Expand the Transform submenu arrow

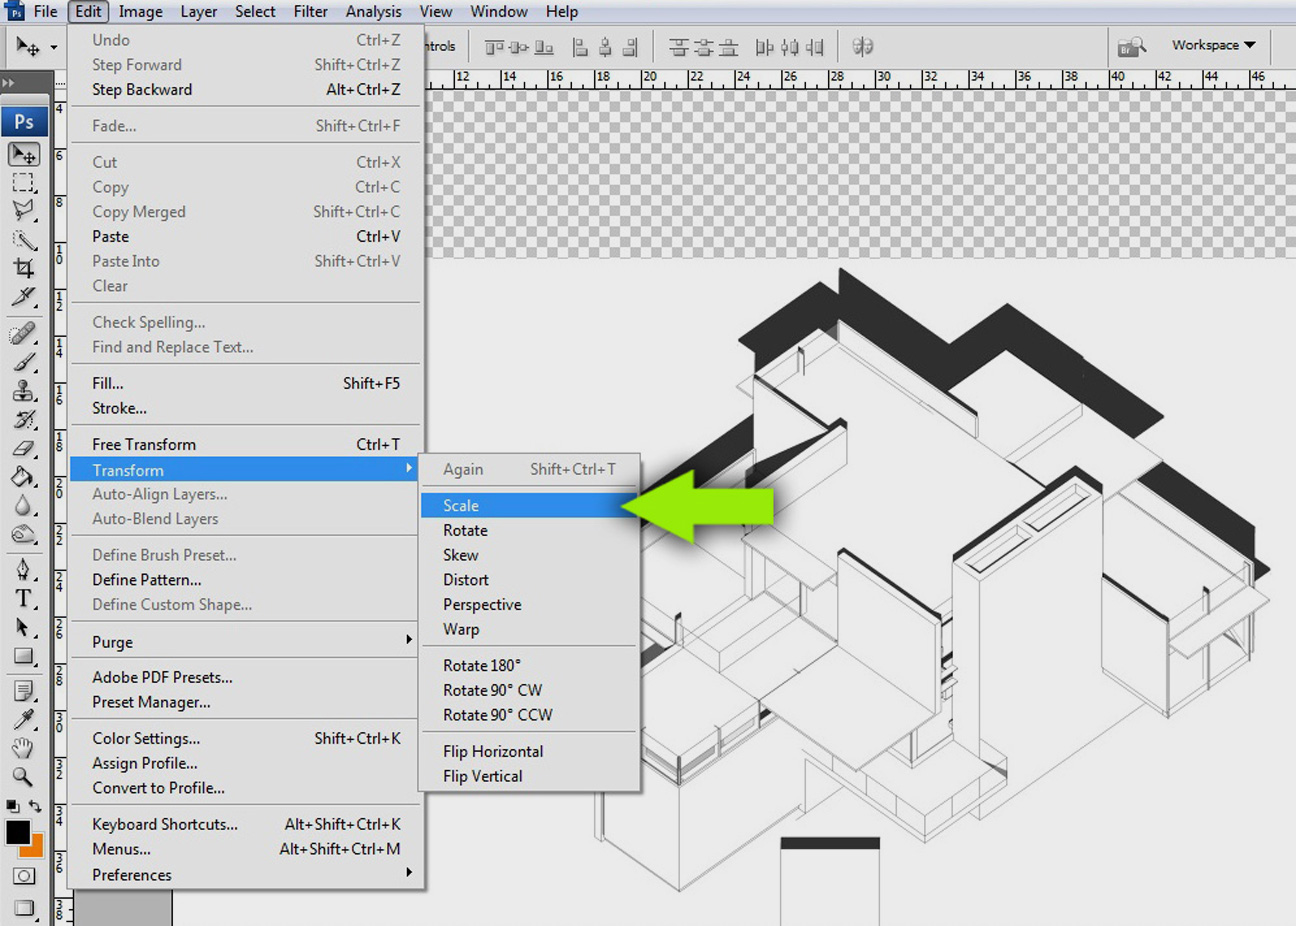pos(408,469)
